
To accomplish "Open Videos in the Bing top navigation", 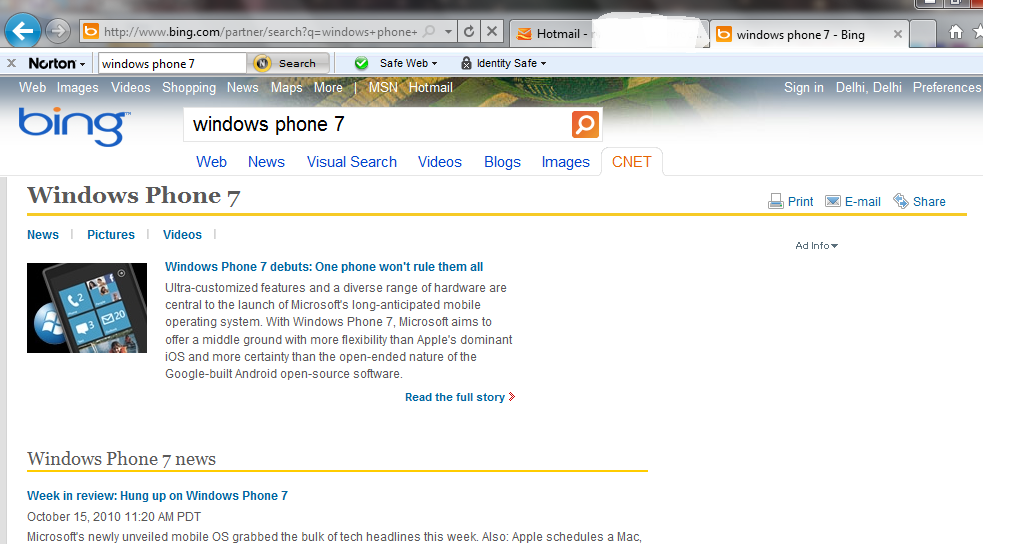I will [x=130, y=87].
